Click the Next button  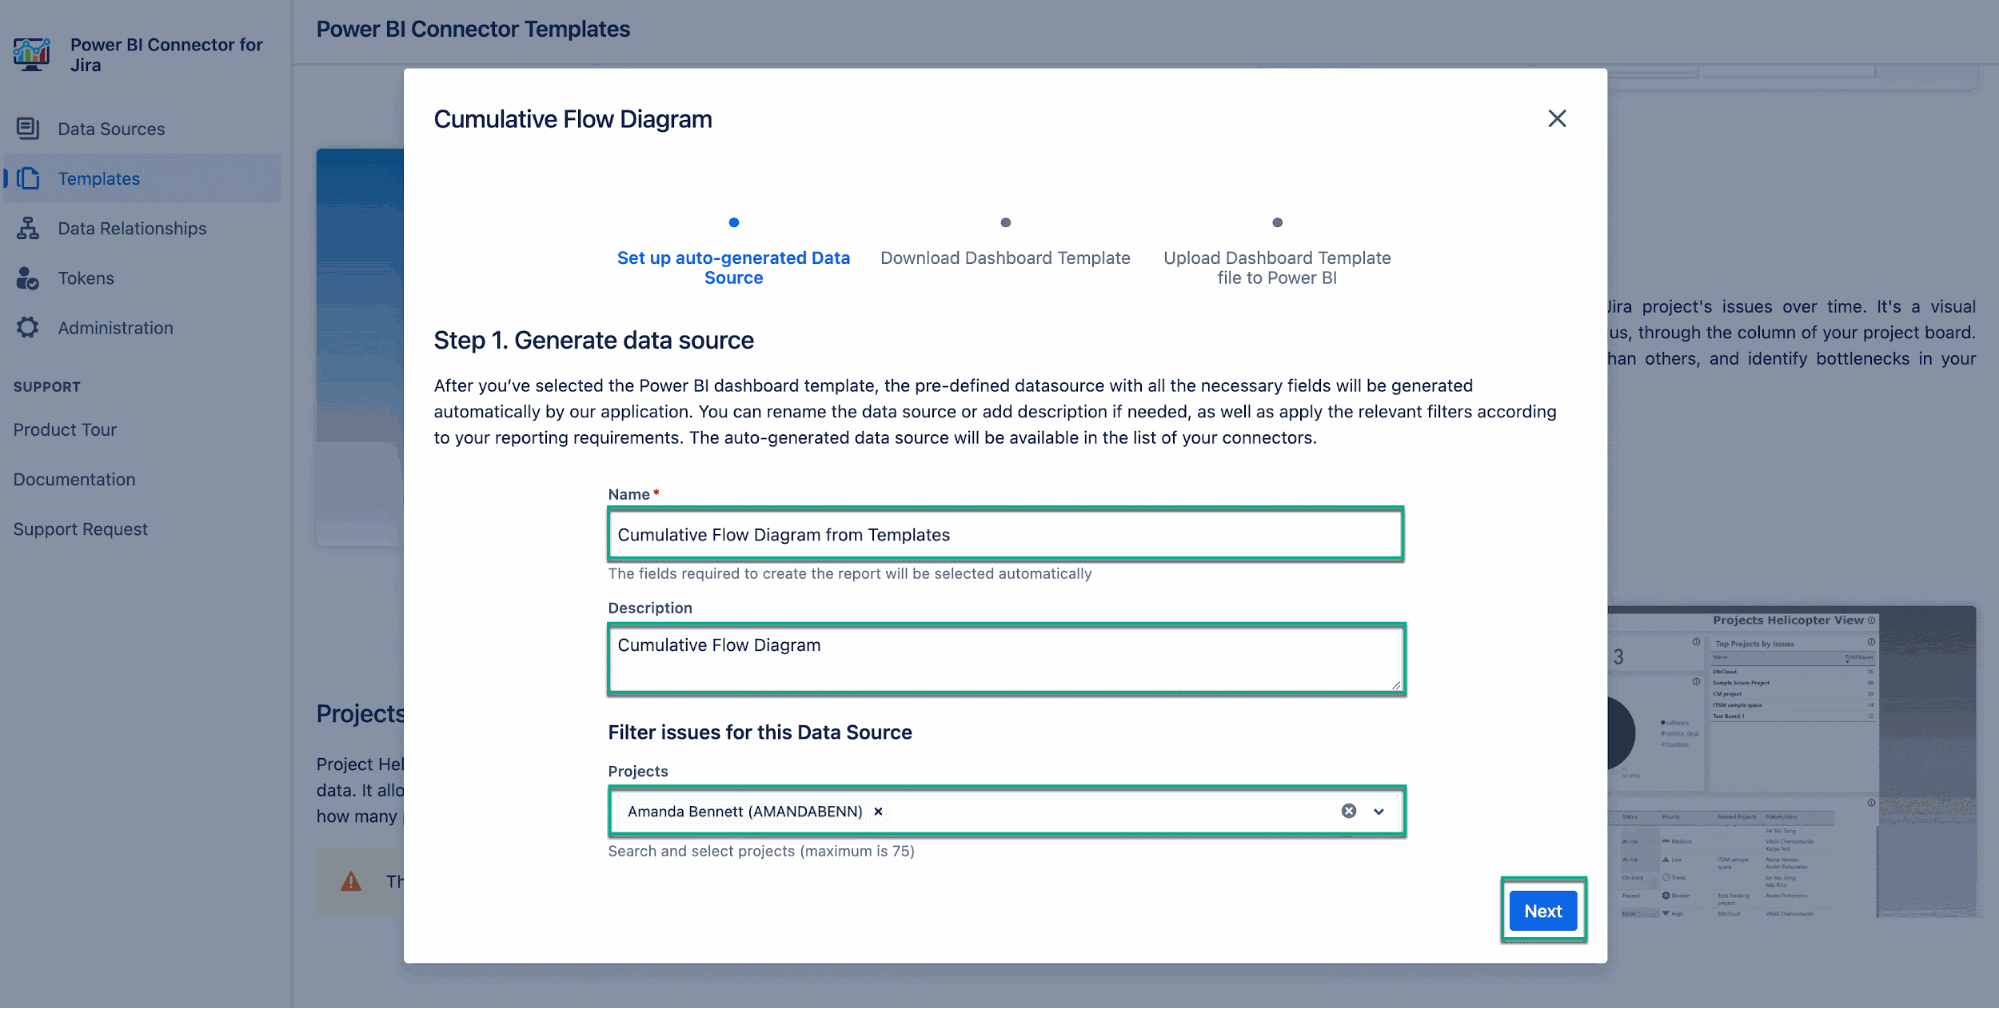[1542, 910]
